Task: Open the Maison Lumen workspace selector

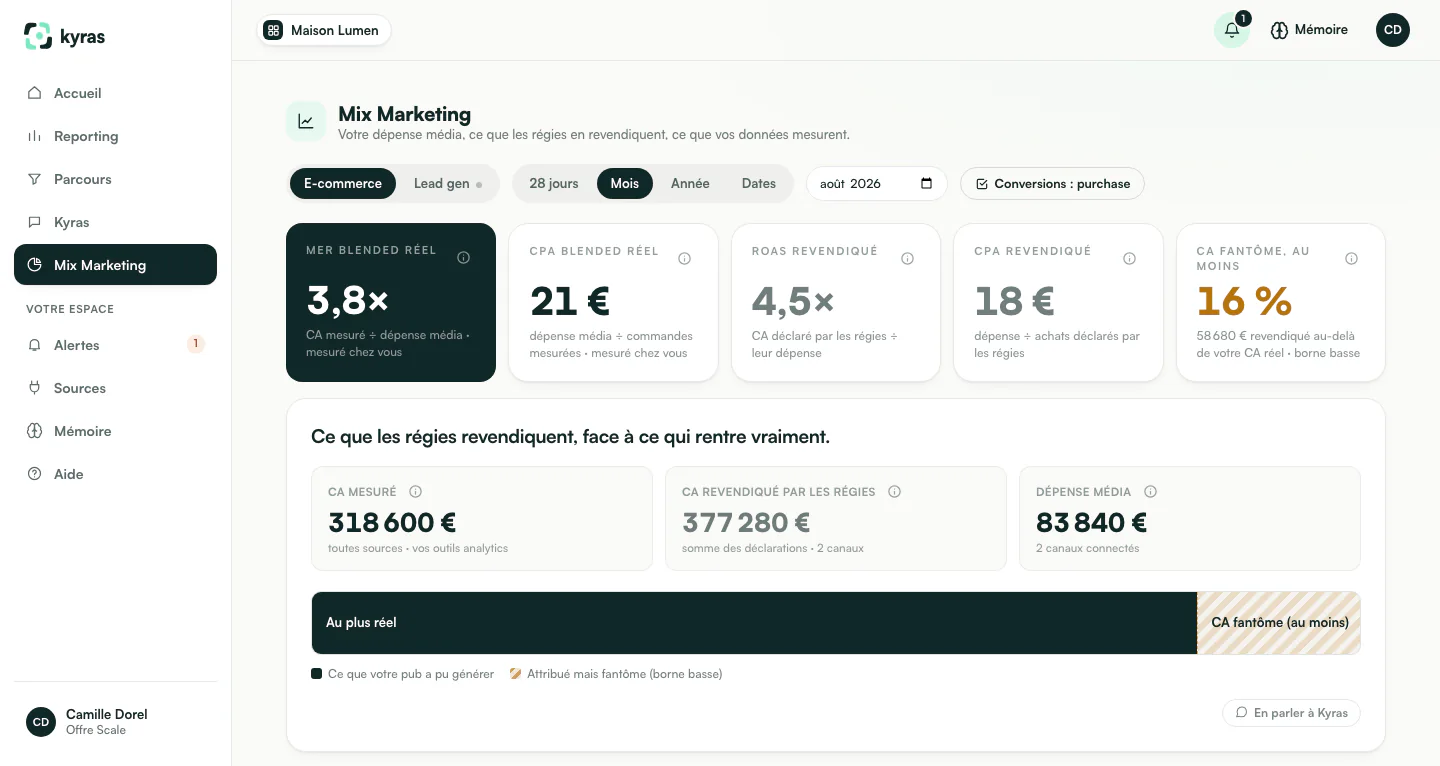Action: click(x=324, y=30)
